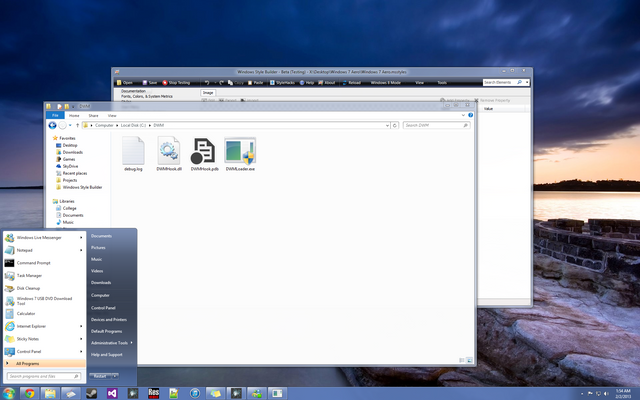The image size is (640, 400).
Task: Expand Internet Explorer jump list arrow
Action: (x=81, y=326)
